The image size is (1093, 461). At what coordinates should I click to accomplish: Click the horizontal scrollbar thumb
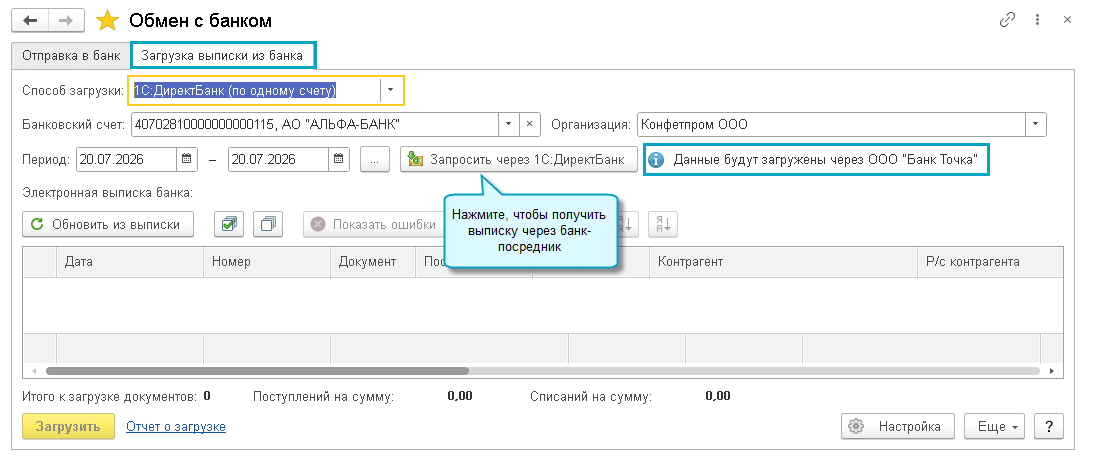click(257, 371)
